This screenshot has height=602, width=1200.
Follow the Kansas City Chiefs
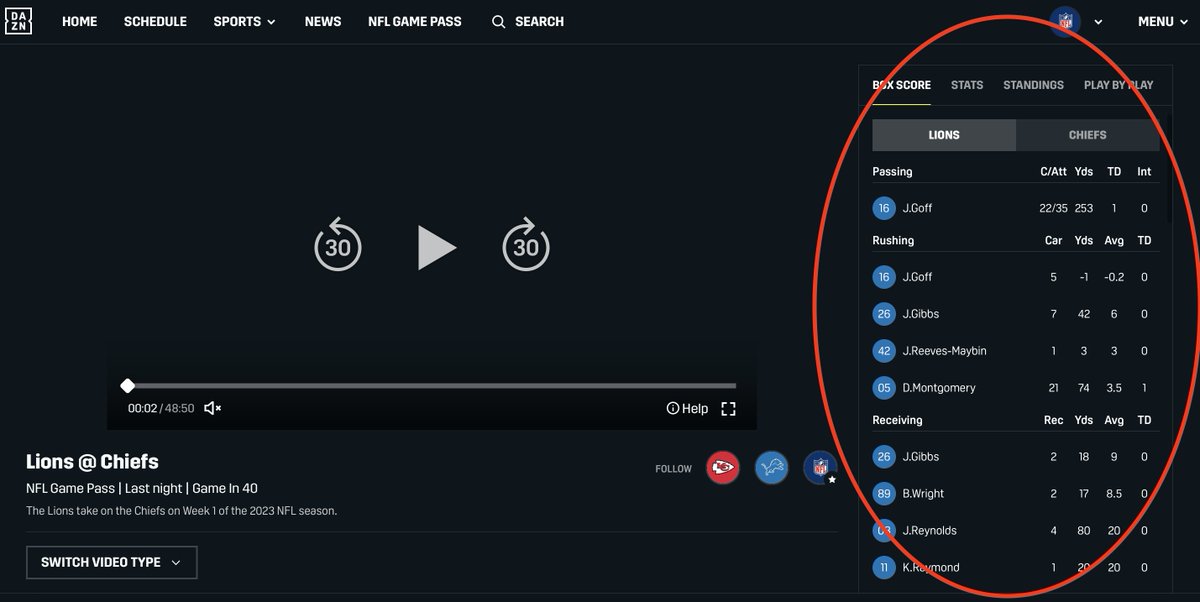coord(723,467)
